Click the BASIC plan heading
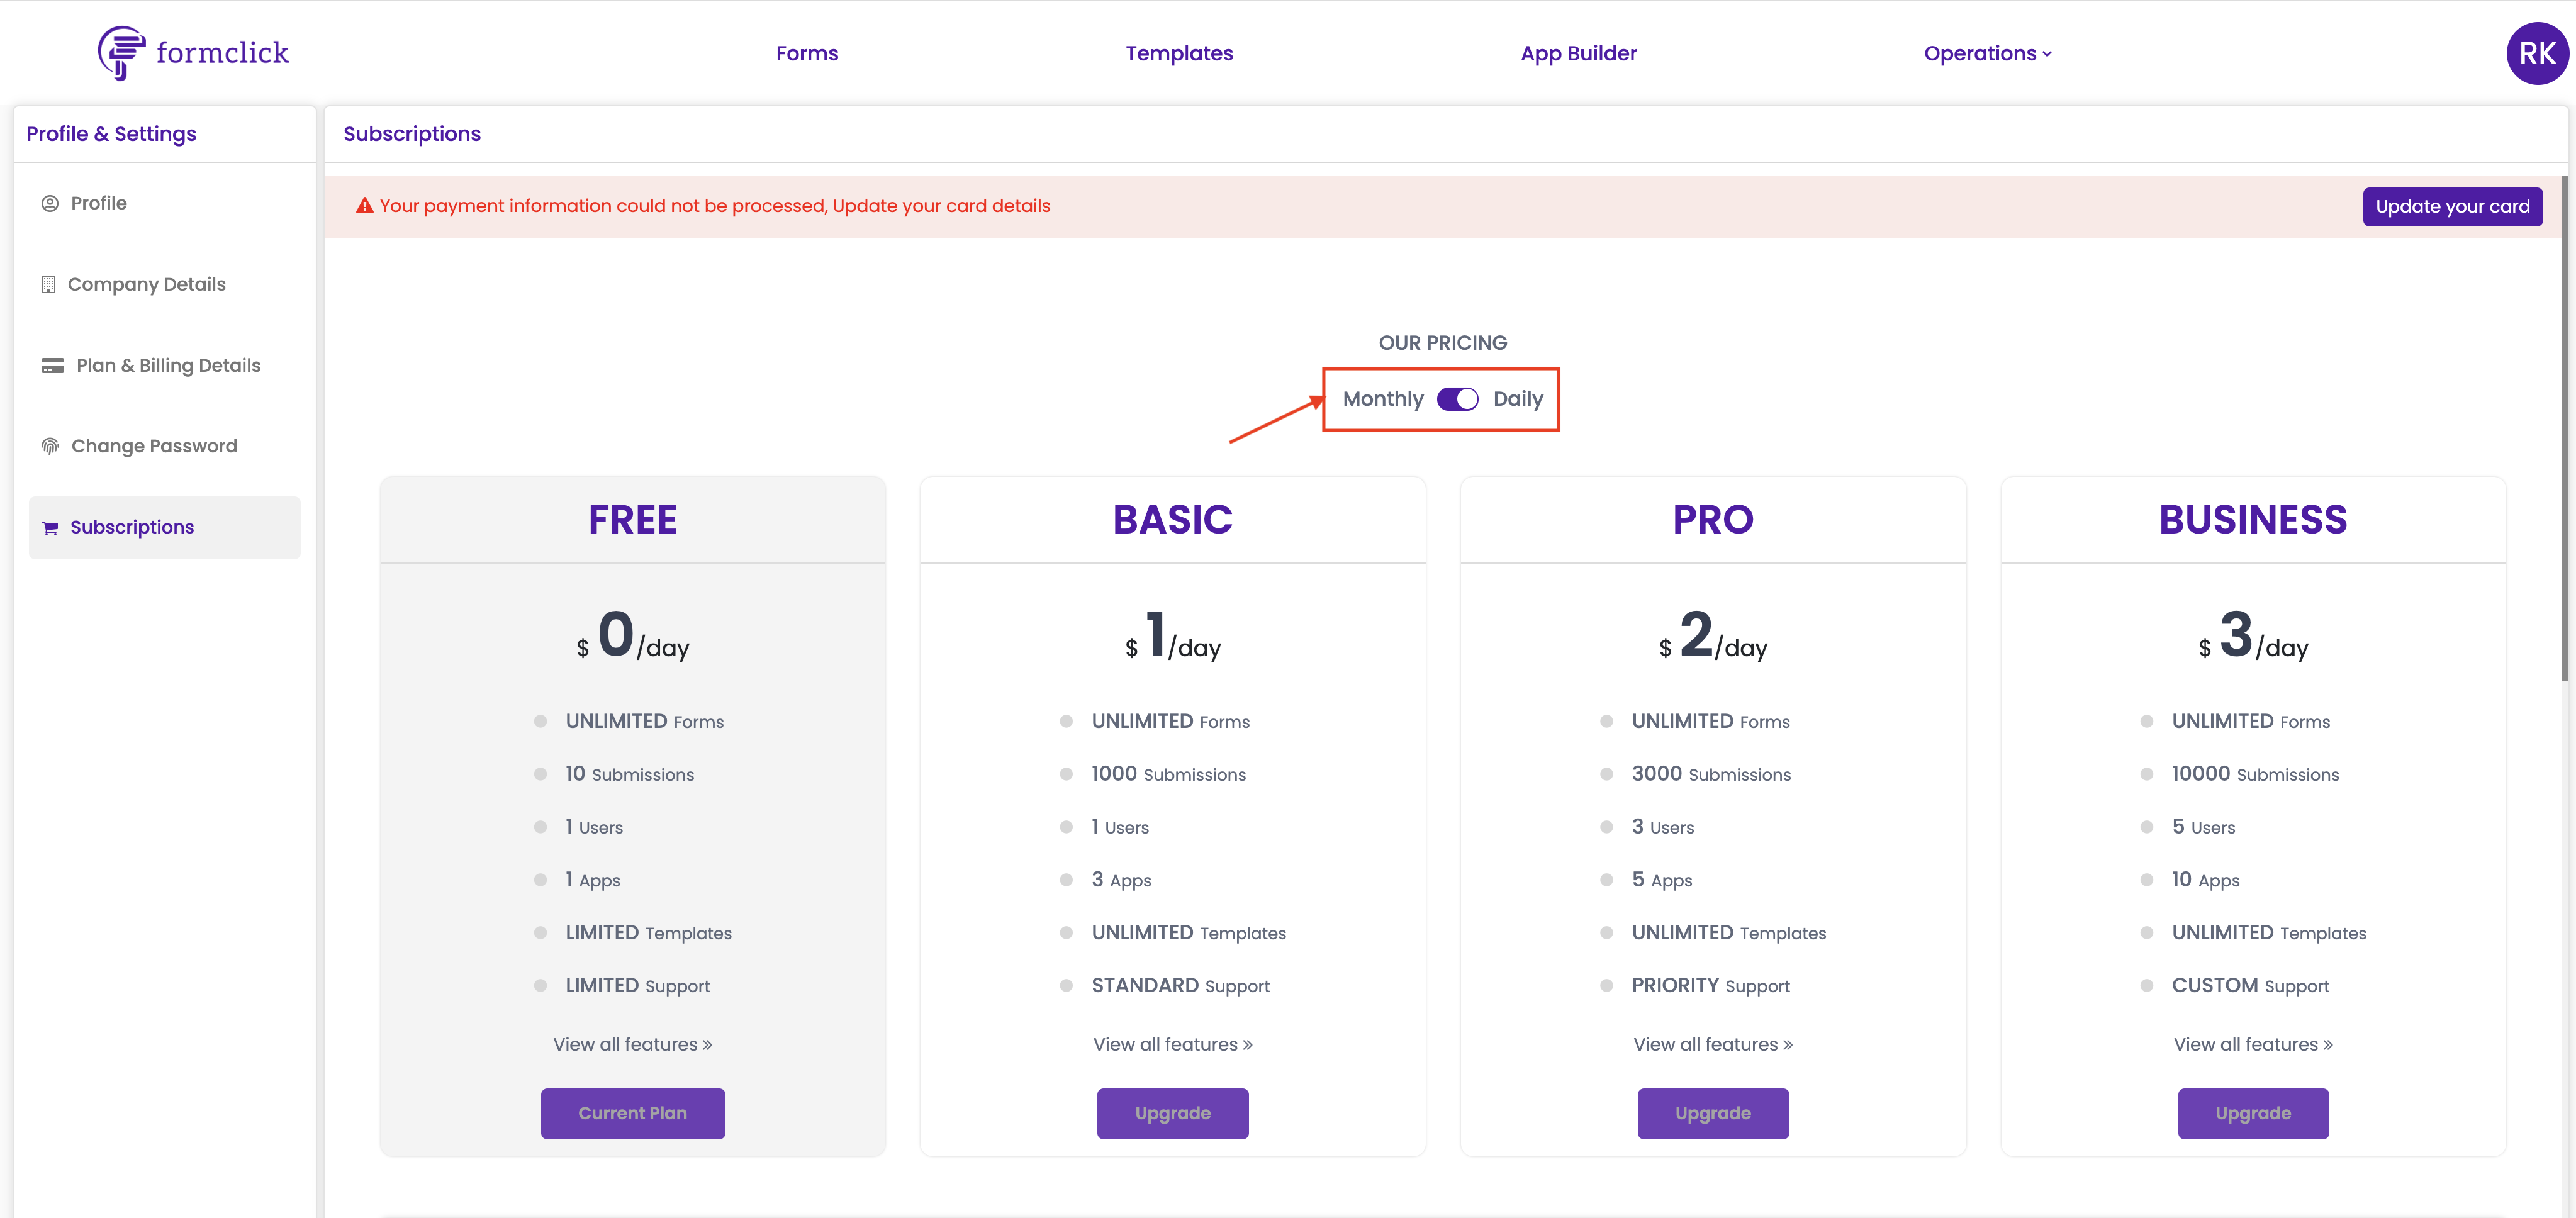This screenshot has height=1218, width=2576. [1172, 520]
